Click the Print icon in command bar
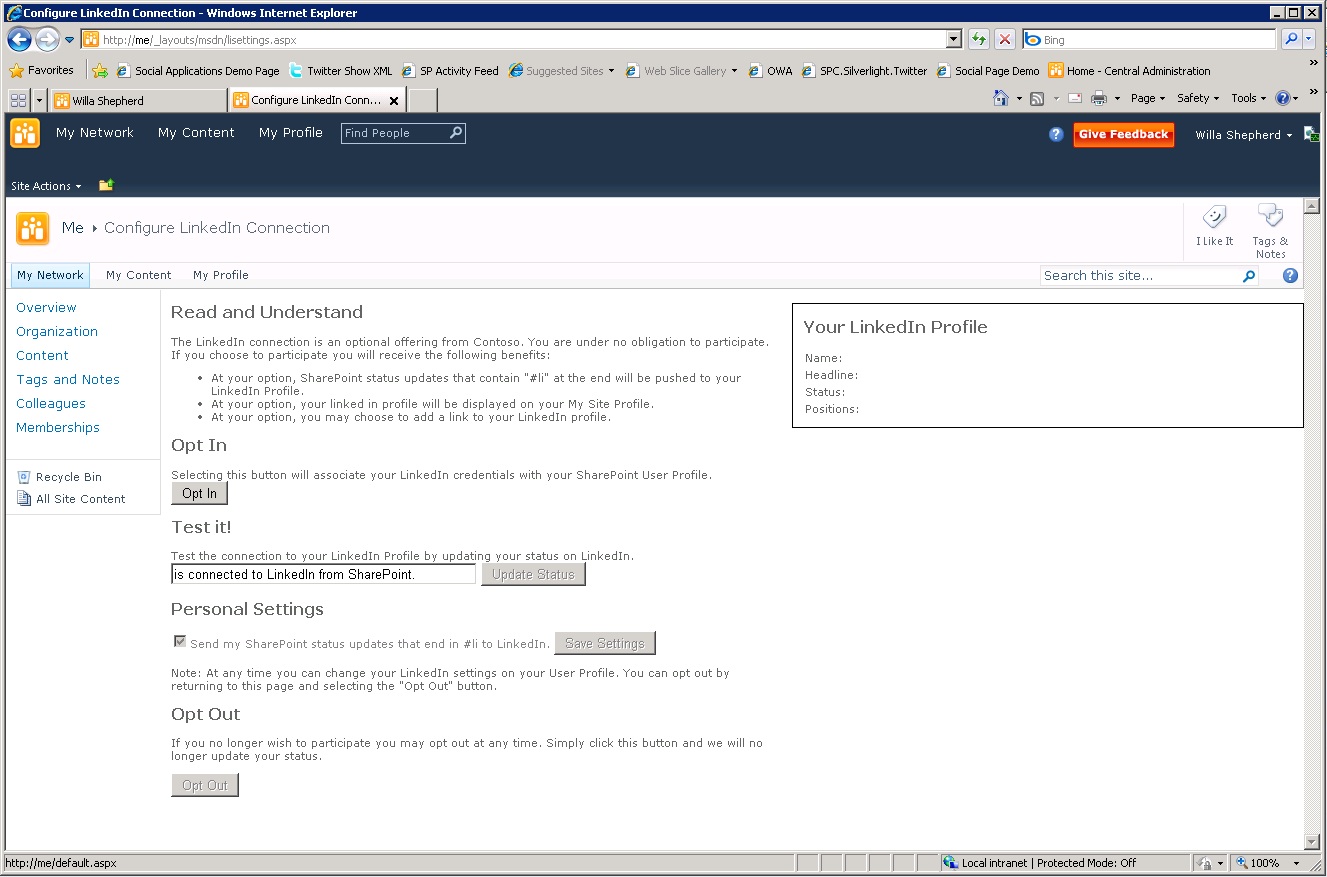This screenshot has height=877, width=1327. pyautogui.click(x=1099, y=98)
